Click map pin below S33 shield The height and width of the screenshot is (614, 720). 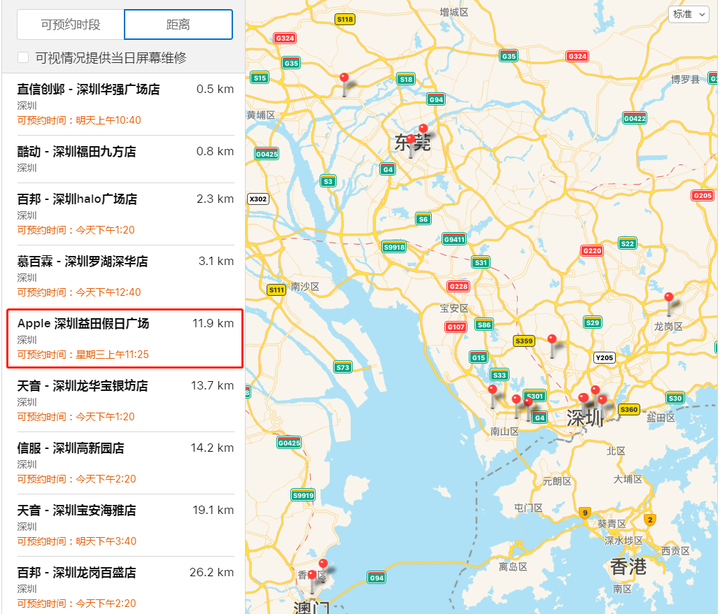coord(493,396)
